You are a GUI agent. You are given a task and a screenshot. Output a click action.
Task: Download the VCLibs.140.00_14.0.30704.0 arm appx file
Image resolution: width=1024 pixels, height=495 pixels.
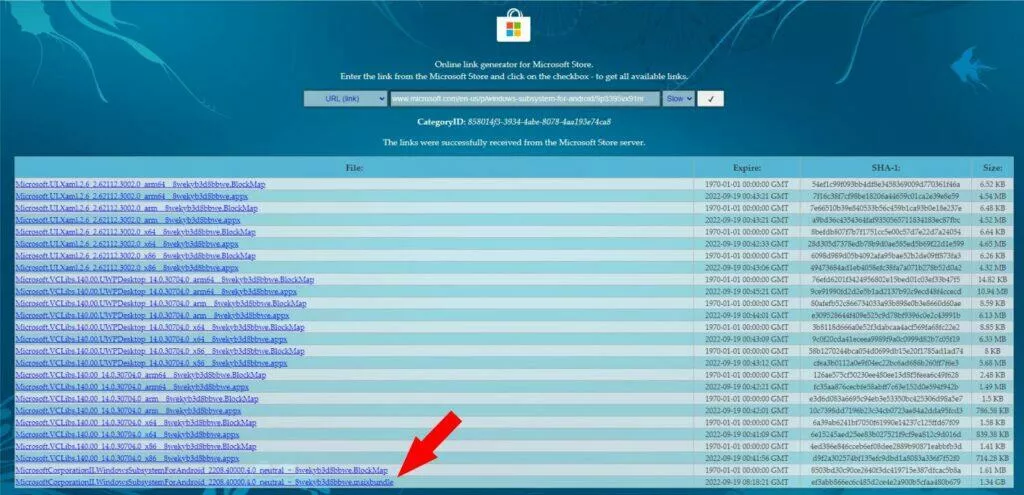pyautogui.click(x=128, y=411)
